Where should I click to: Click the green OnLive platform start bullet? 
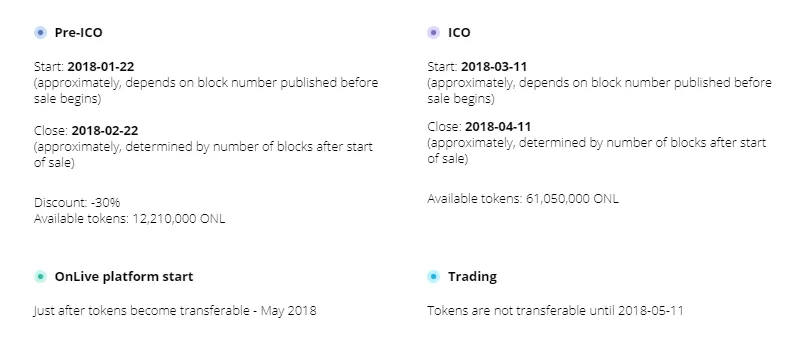click(x=40, y=277)
